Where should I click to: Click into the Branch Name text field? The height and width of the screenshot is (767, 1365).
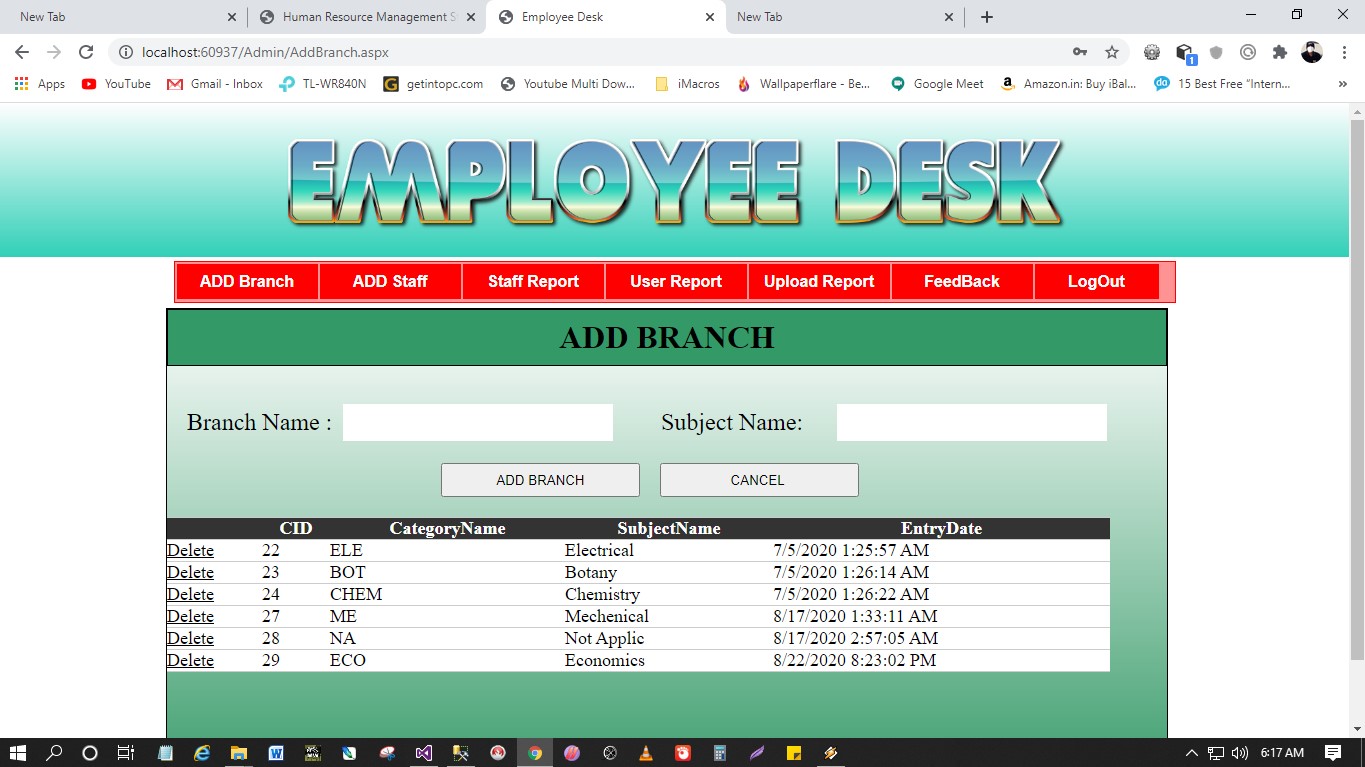coord(477,423)
